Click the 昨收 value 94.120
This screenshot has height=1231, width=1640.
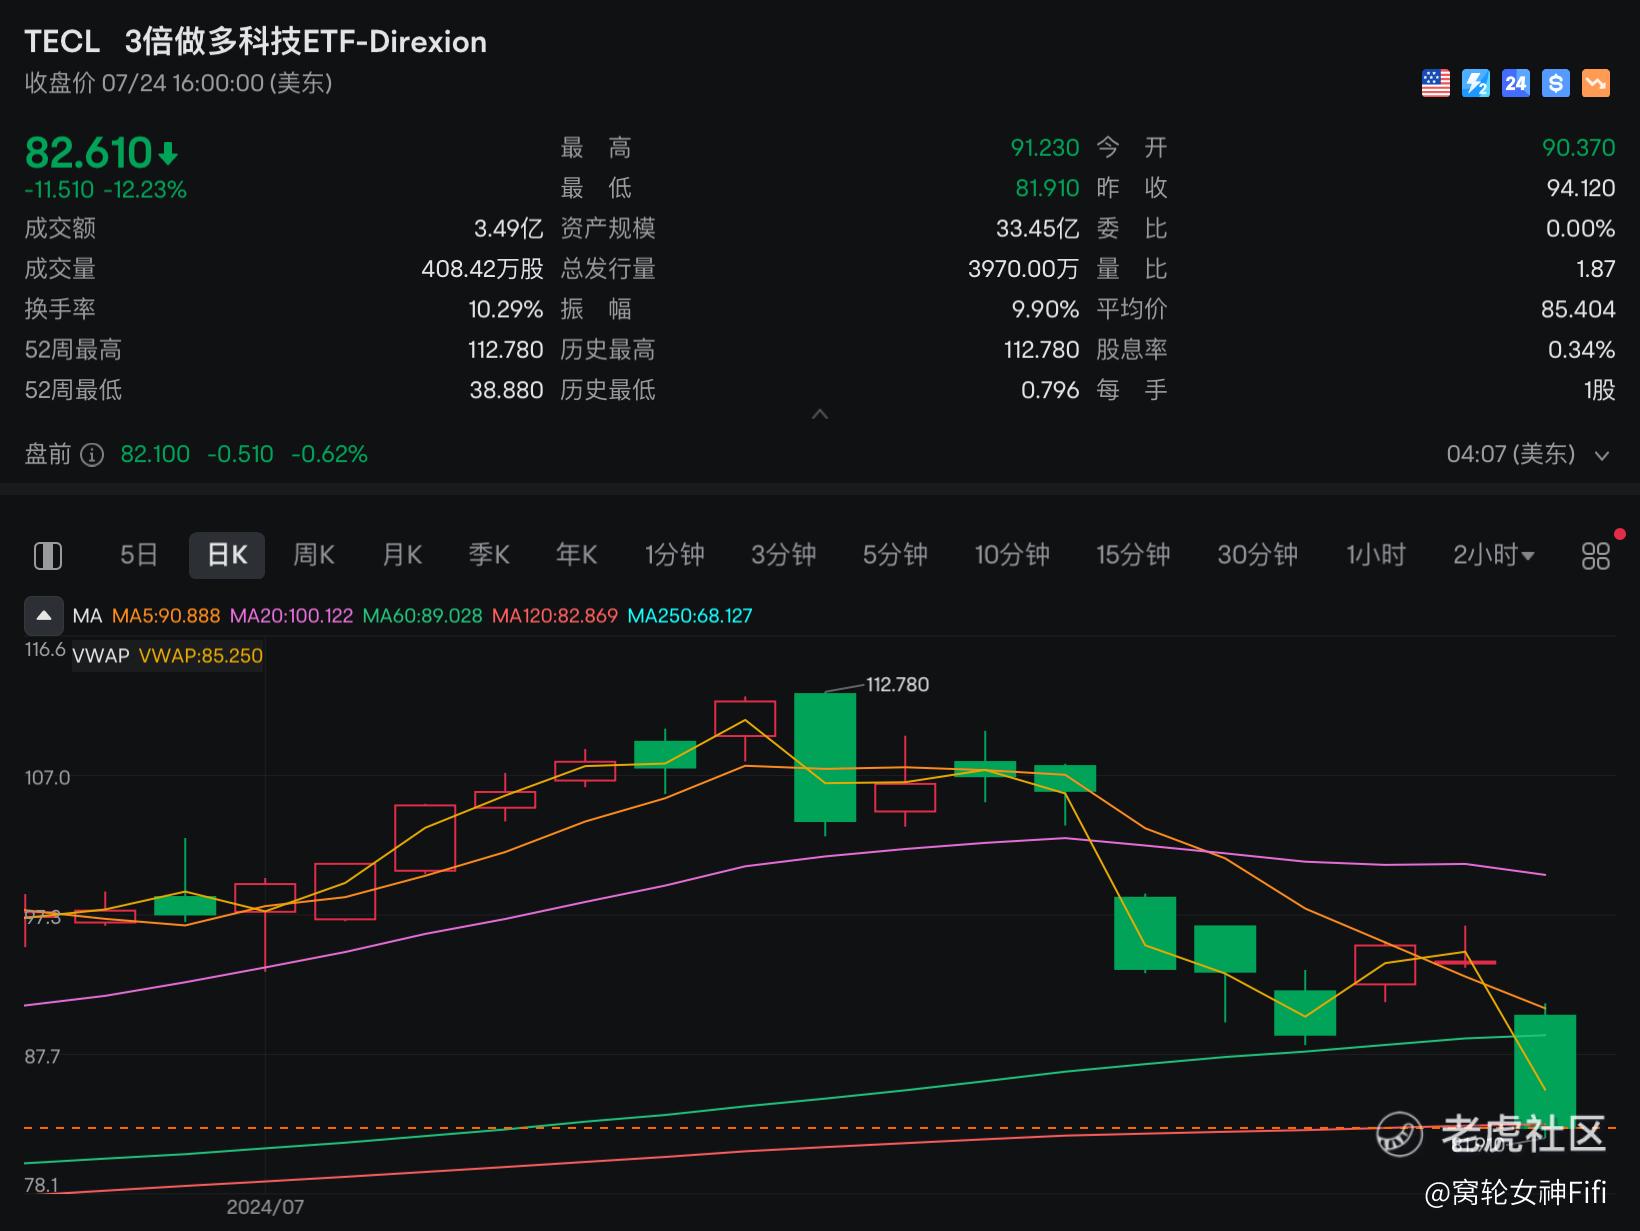click(x=1581, y=188)
